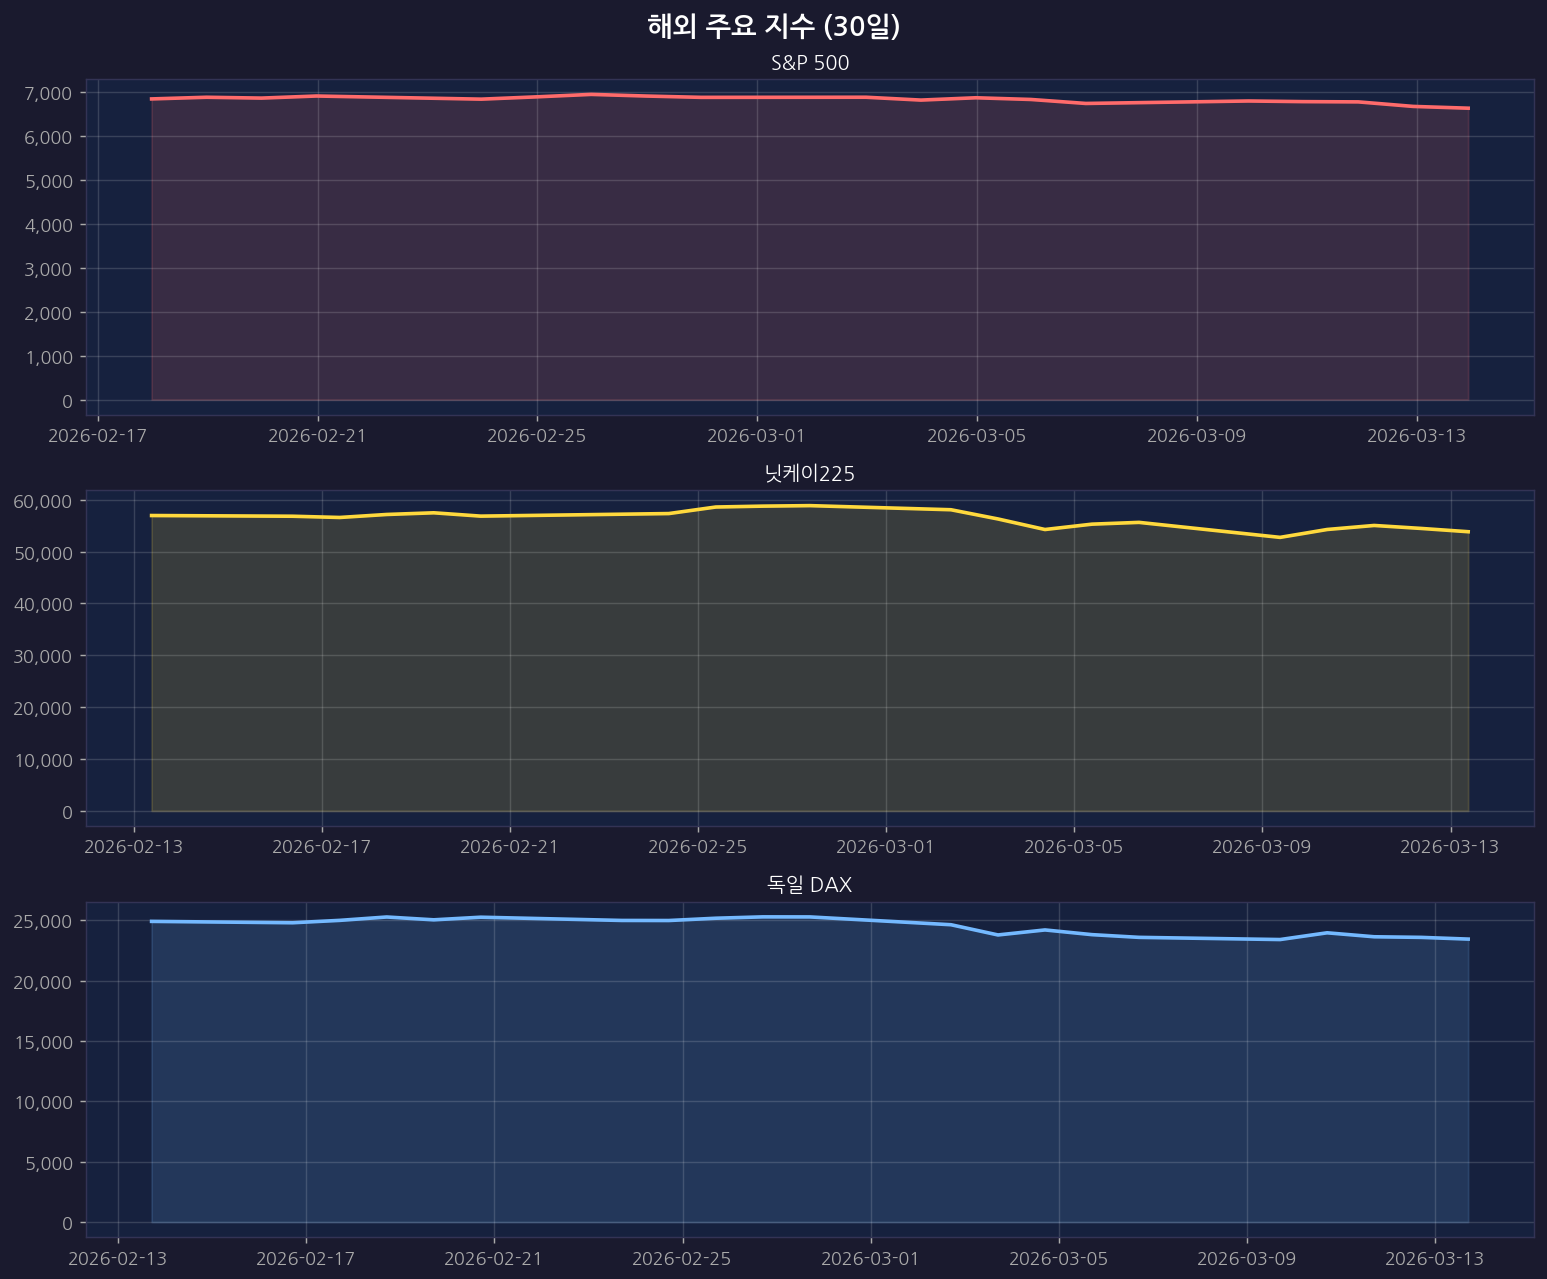The width and height of the screenshot is (1547, 1279).
Task: Click the 닛케이225 chart title
Action: point(809,474)
